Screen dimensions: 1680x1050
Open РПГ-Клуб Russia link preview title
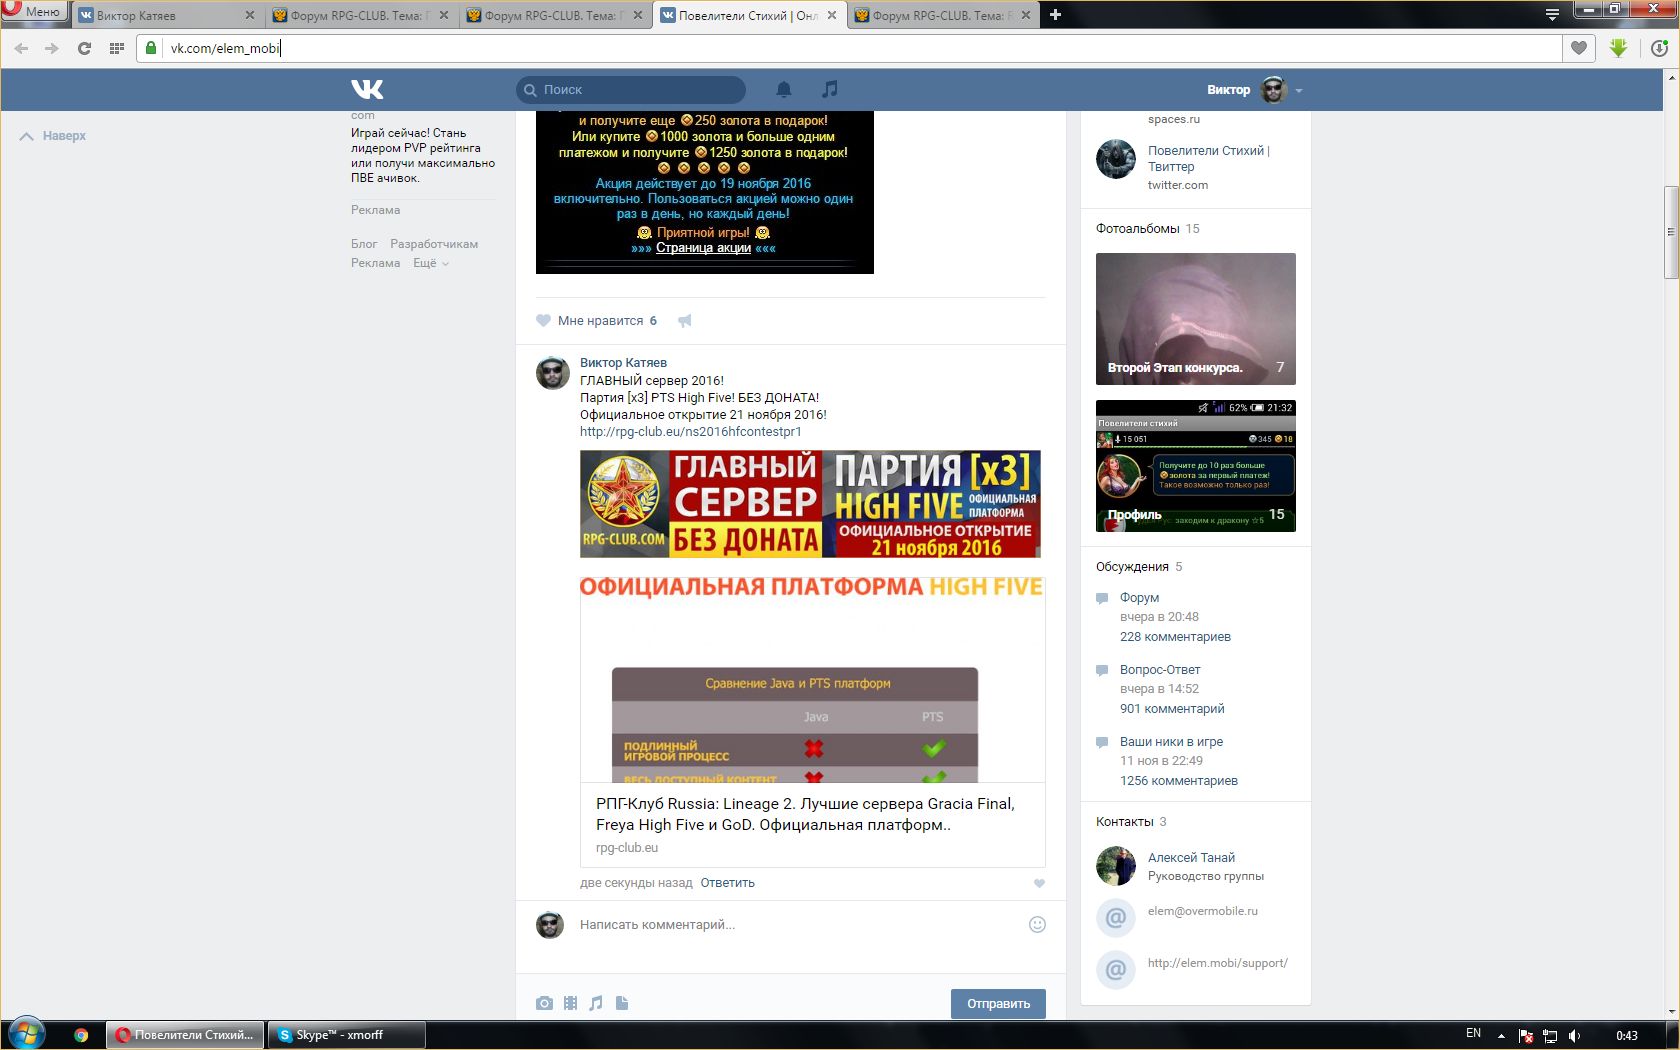805,814
